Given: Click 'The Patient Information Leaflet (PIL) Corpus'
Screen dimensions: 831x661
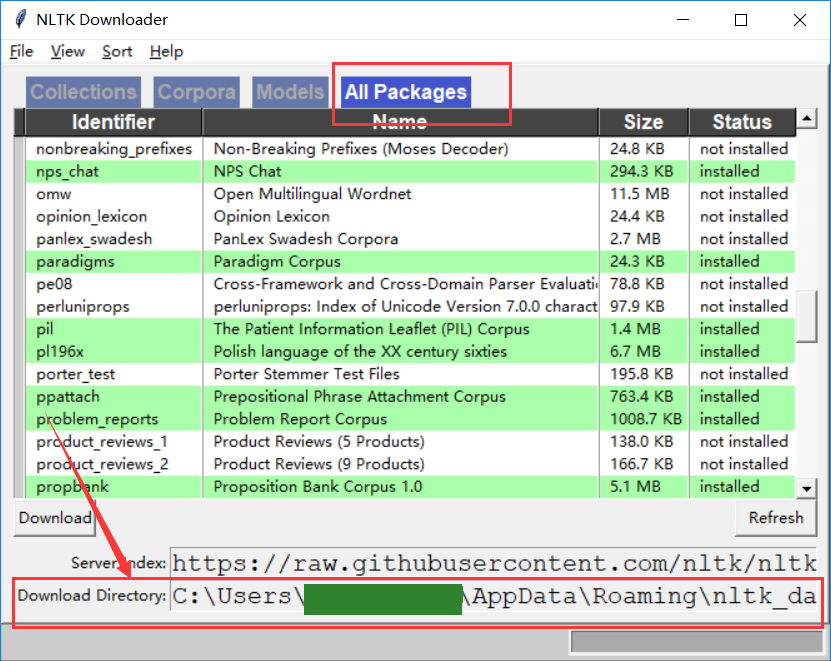Looking at the screenshot, I should click(x=371, y=329).
